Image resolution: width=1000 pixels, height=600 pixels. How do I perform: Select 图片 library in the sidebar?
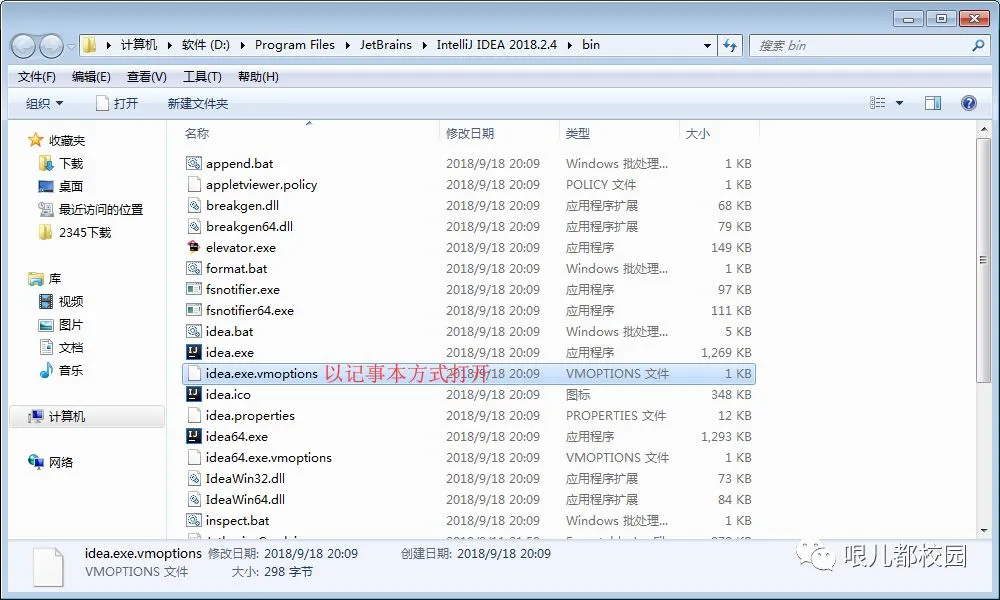coord(61,325)
